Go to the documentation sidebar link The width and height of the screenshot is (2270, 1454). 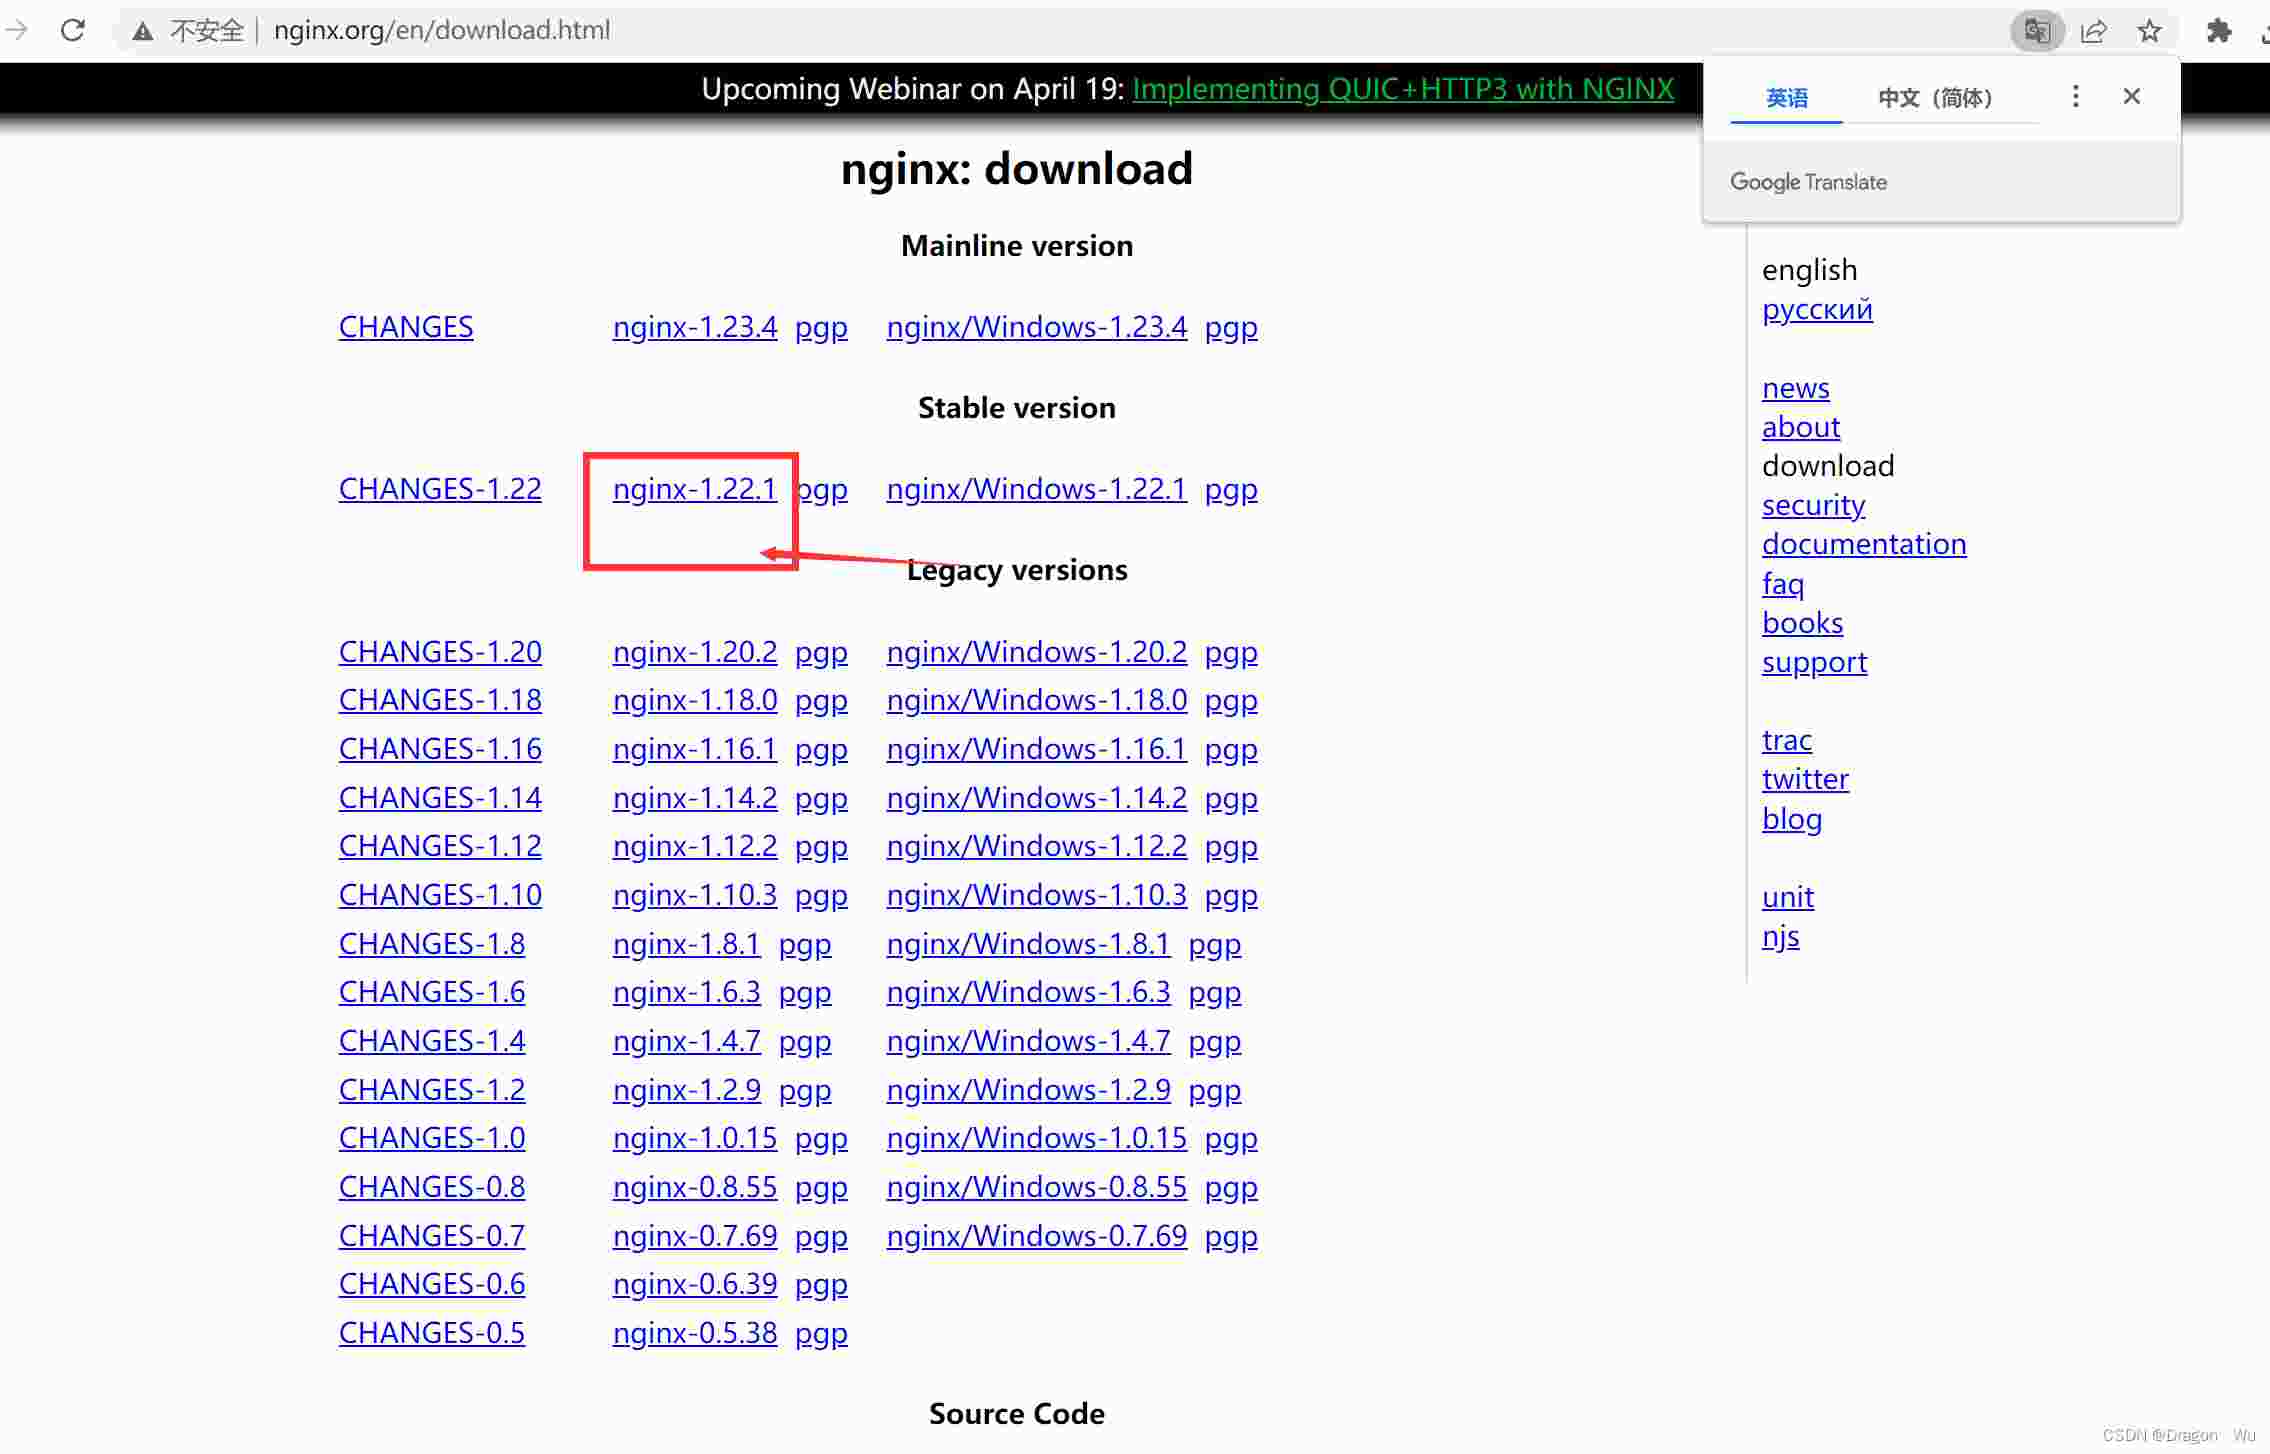1863,544
